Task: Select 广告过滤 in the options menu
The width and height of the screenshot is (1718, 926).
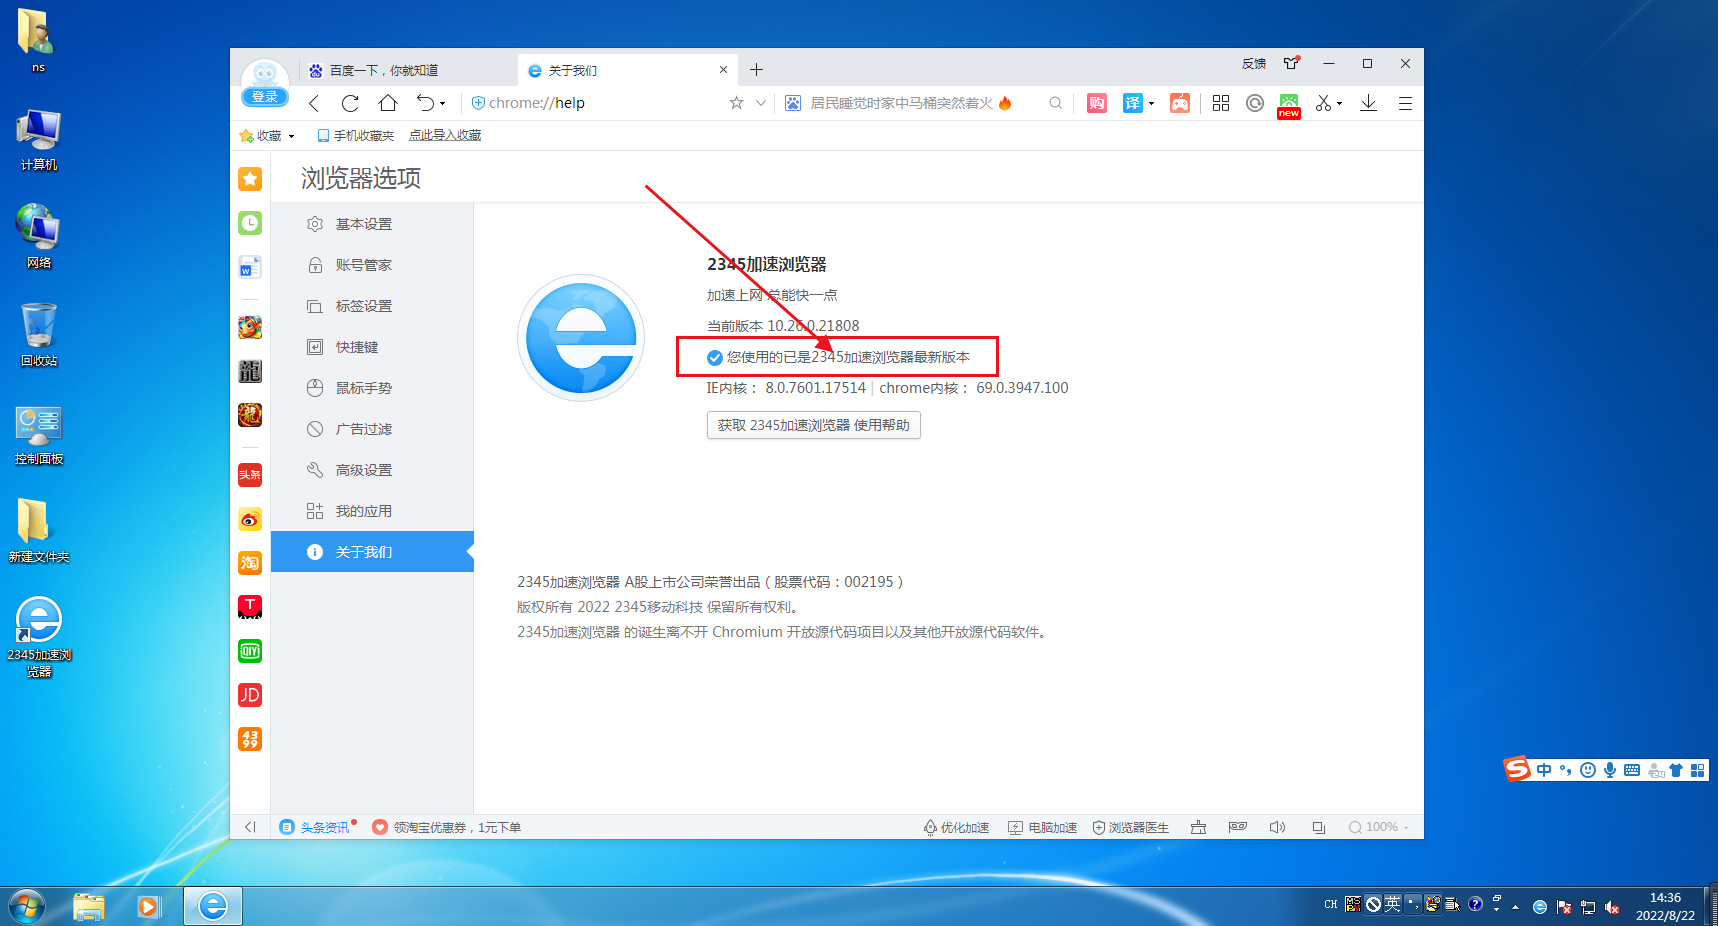Action: click(x=372, y=429)
